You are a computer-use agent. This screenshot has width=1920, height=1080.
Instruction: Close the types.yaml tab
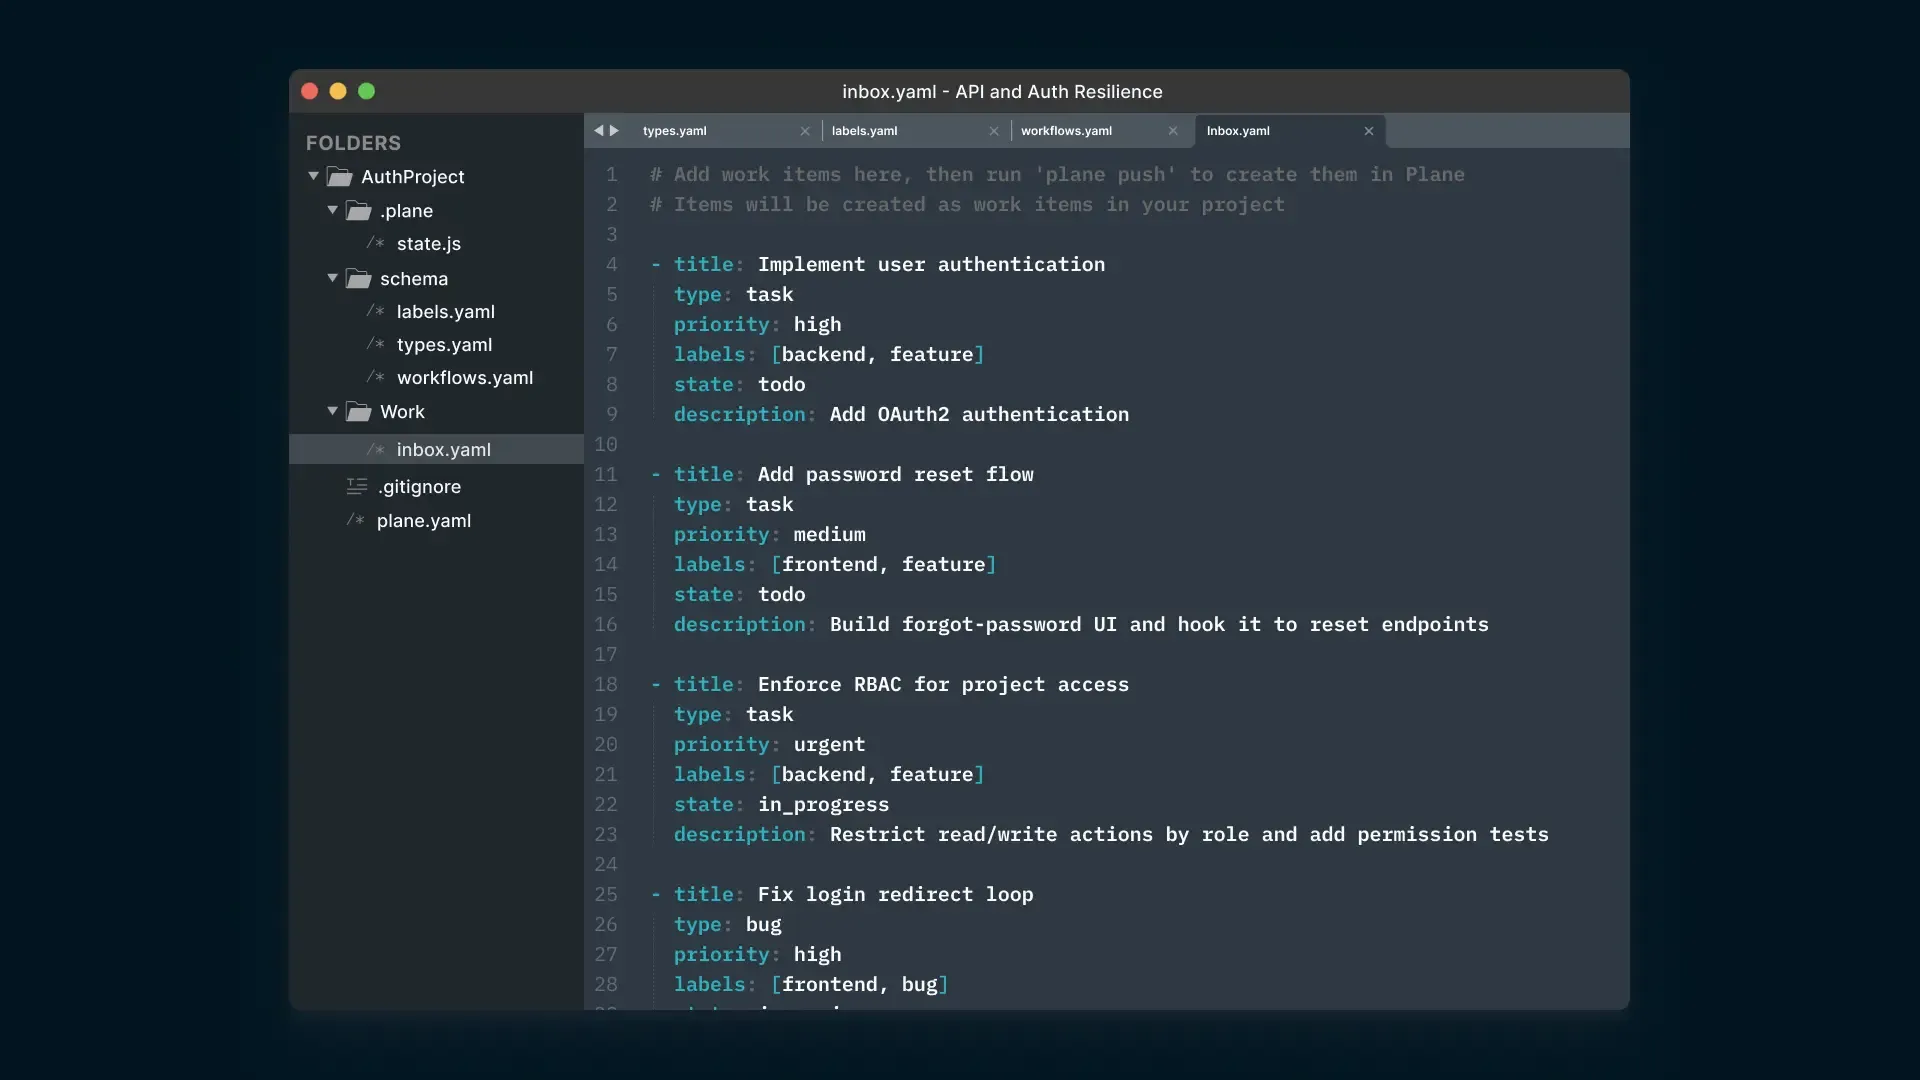(x=805, y=131)
